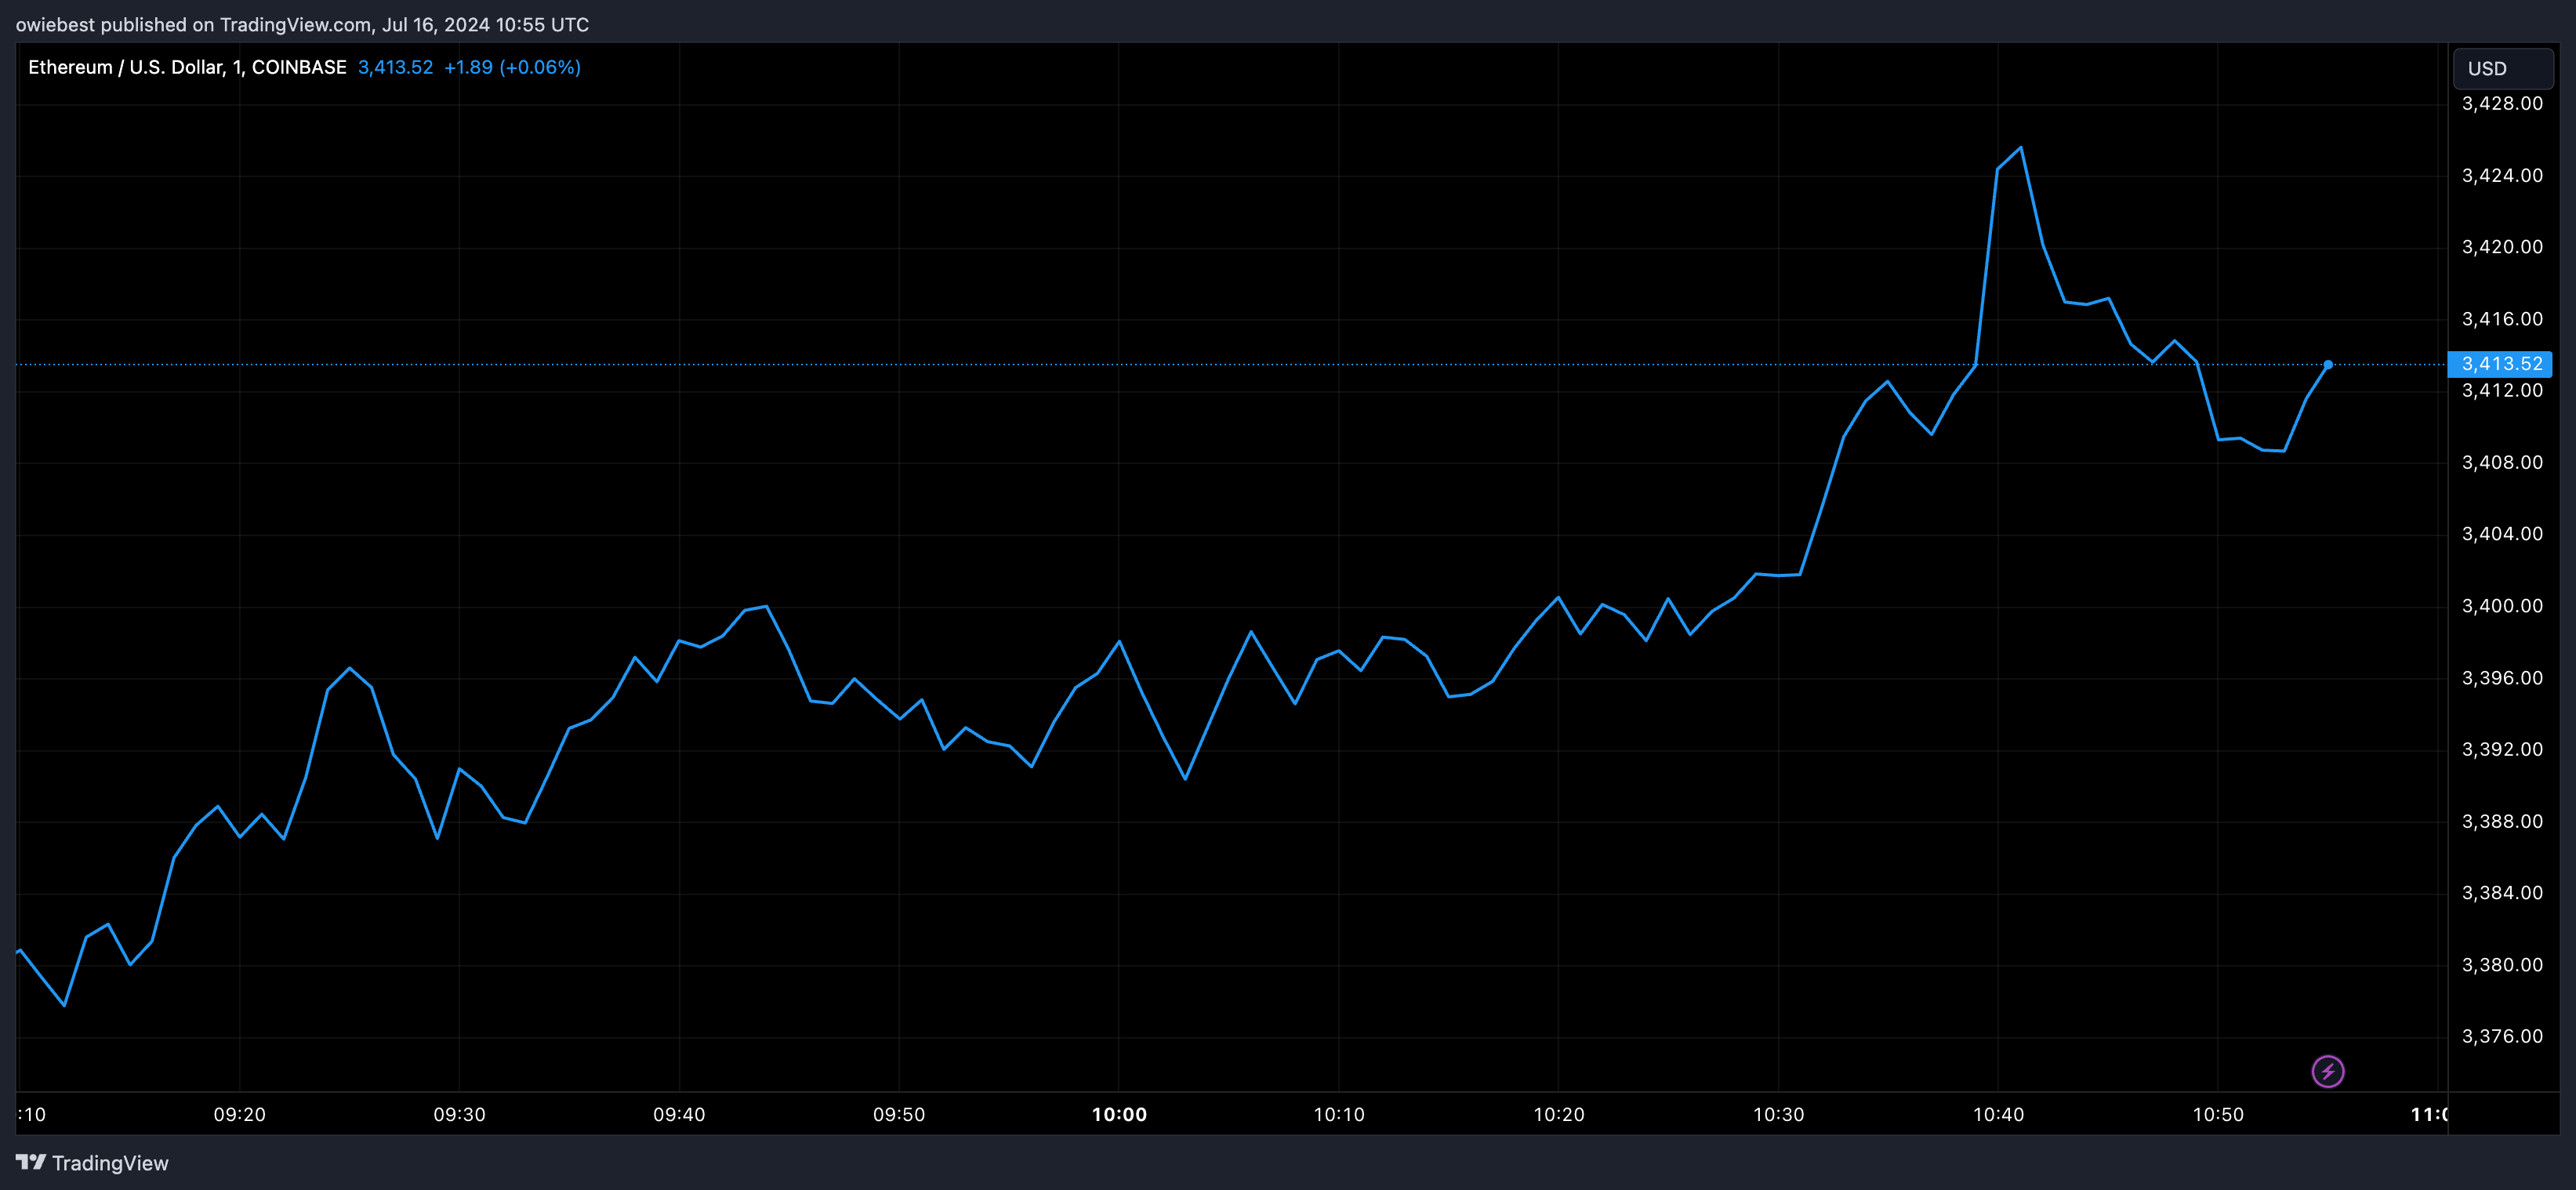2576x1190 pixels.
Task: Click the 3,404.00 price axis label
Action: [2502, 534]
